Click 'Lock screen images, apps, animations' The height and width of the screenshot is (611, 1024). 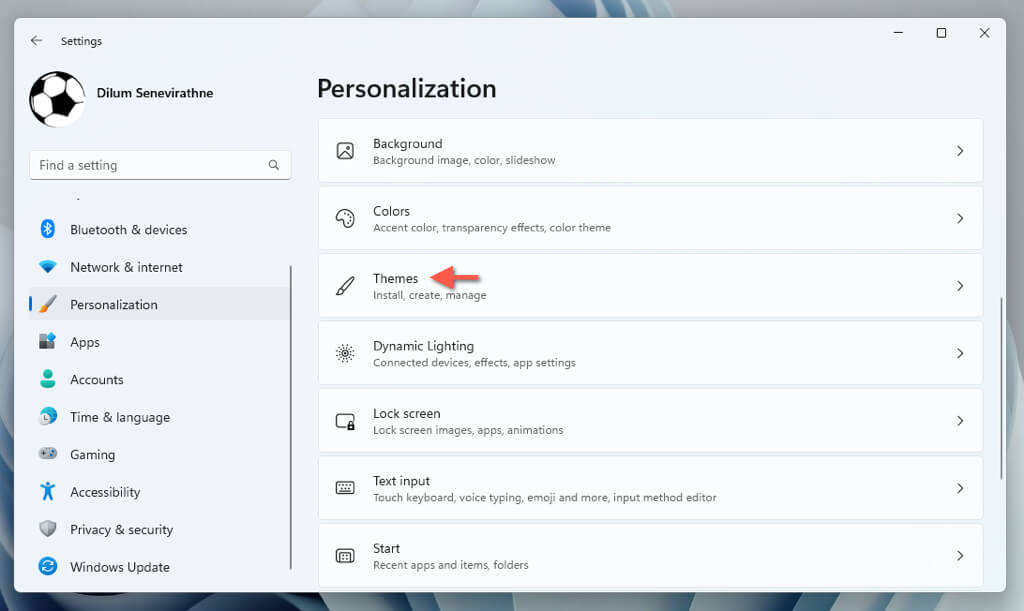coord(468,430)
